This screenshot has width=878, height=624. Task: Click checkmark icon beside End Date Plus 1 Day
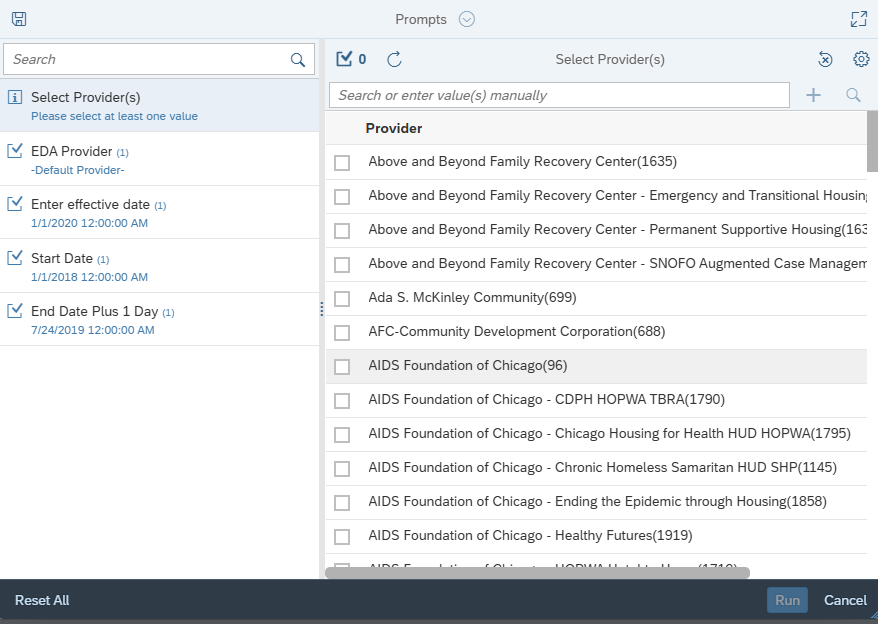(x=15, y=310)
